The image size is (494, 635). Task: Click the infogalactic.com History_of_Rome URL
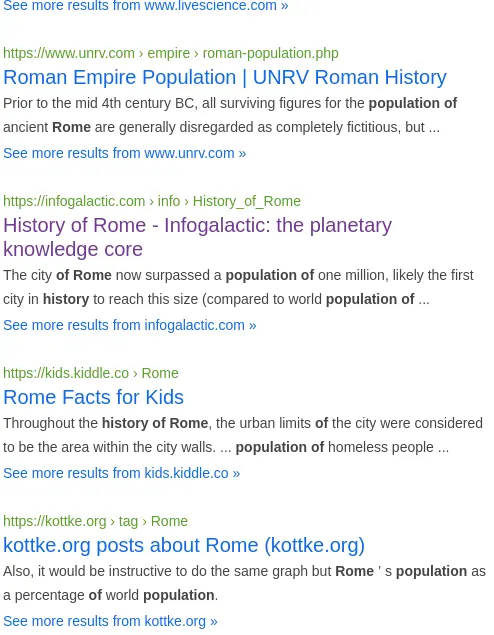tap(152, 201)
